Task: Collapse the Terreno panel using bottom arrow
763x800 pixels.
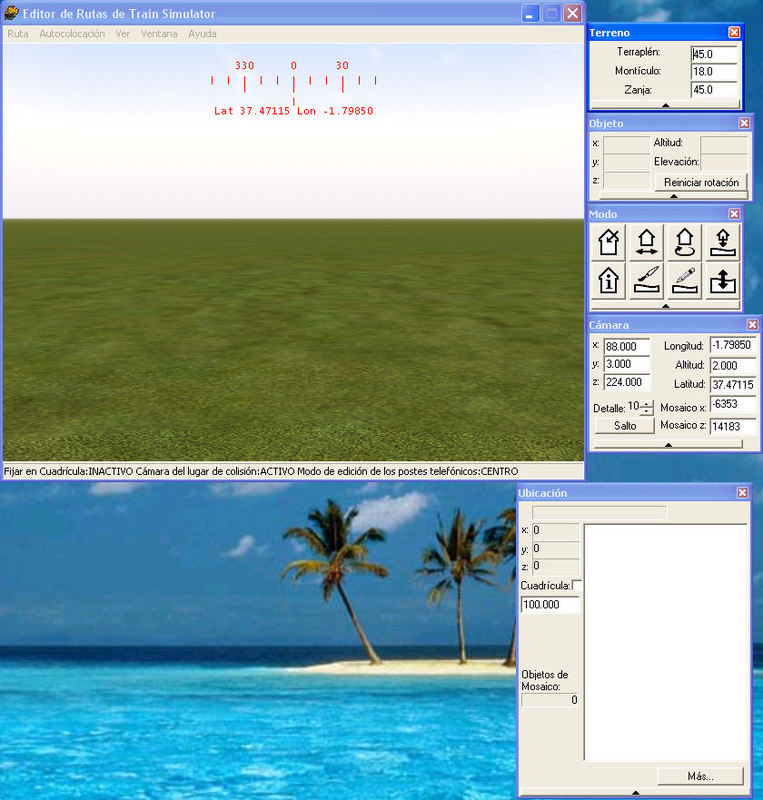Action: click(665, 104)
